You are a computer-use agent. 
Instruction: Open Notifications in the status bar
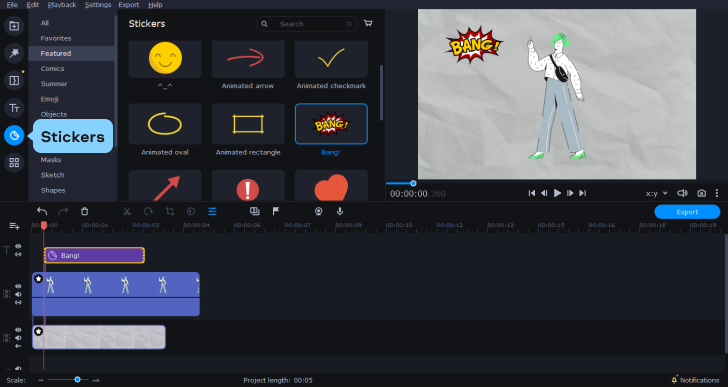[x=695, y=380]
